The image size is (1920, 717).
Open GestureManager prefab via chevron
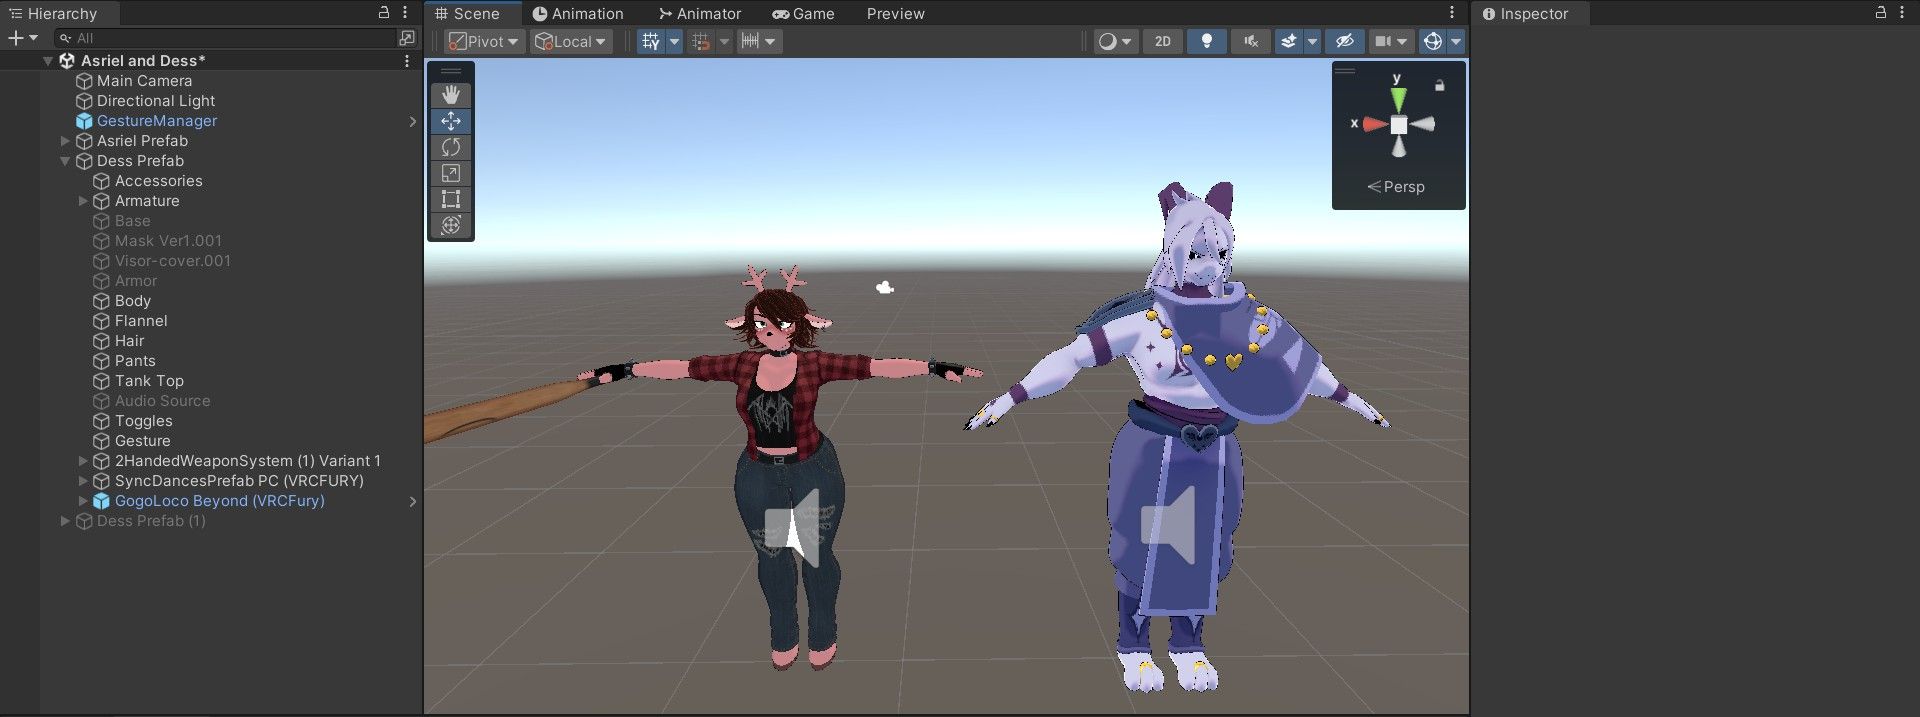pos(412,121)
